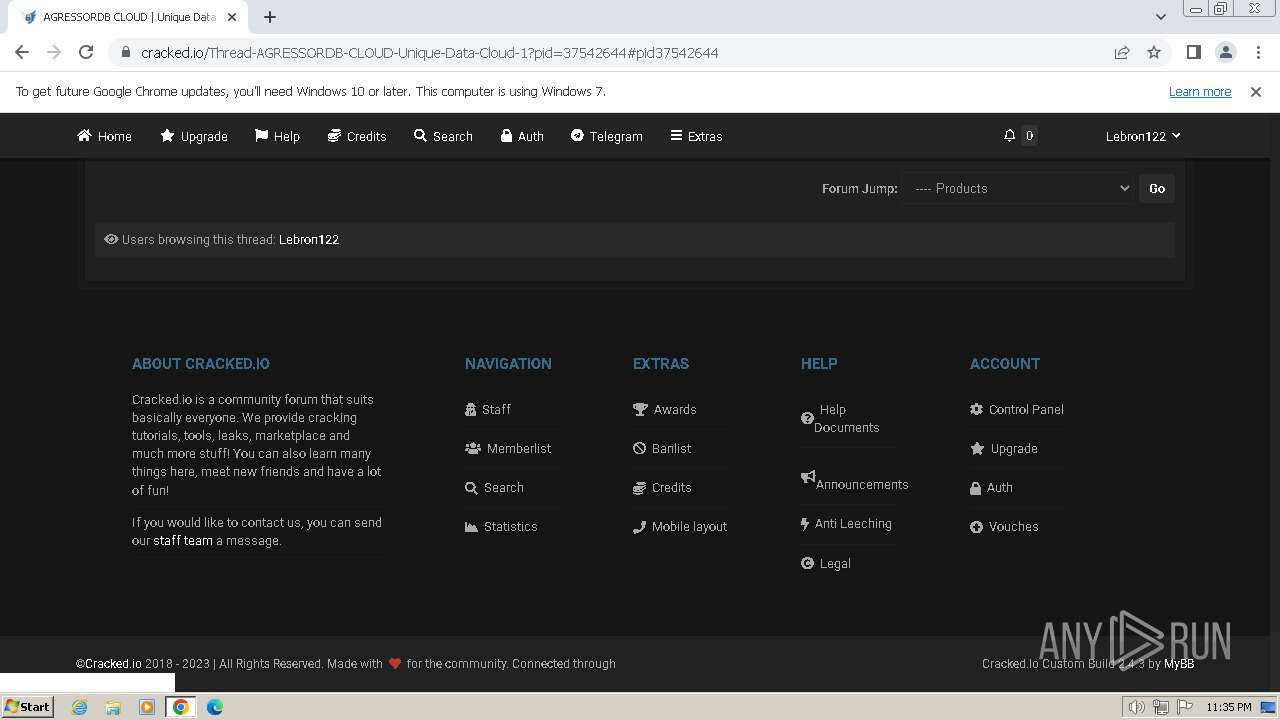Open notifications bell
The width and height of the screenshot is (1280, 720).
coord(1010,136)
